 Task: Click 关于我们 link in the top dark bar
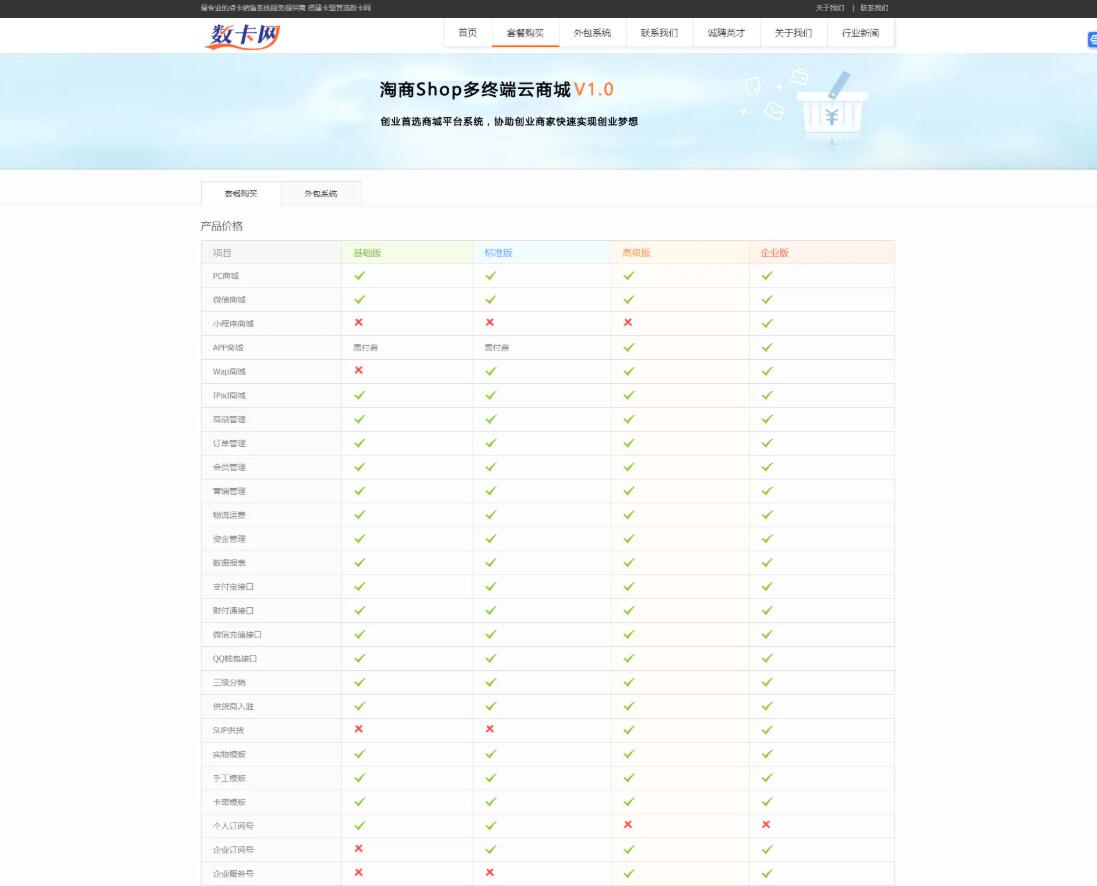pos(829,8)
